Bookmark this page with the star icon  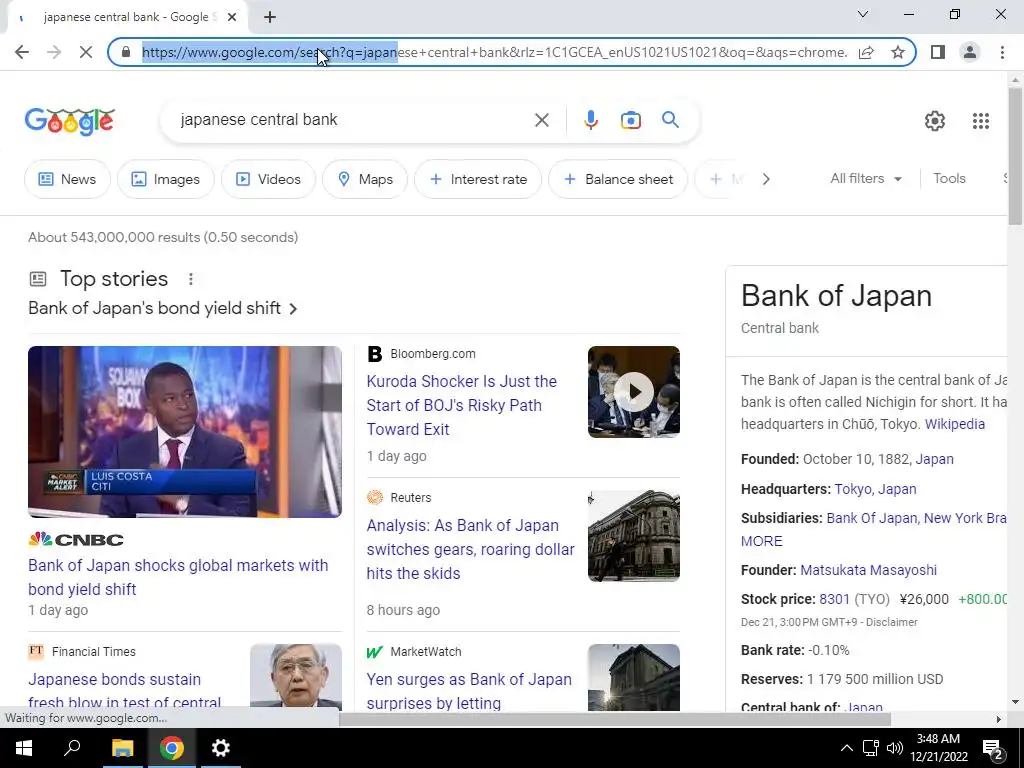(898, 52)
